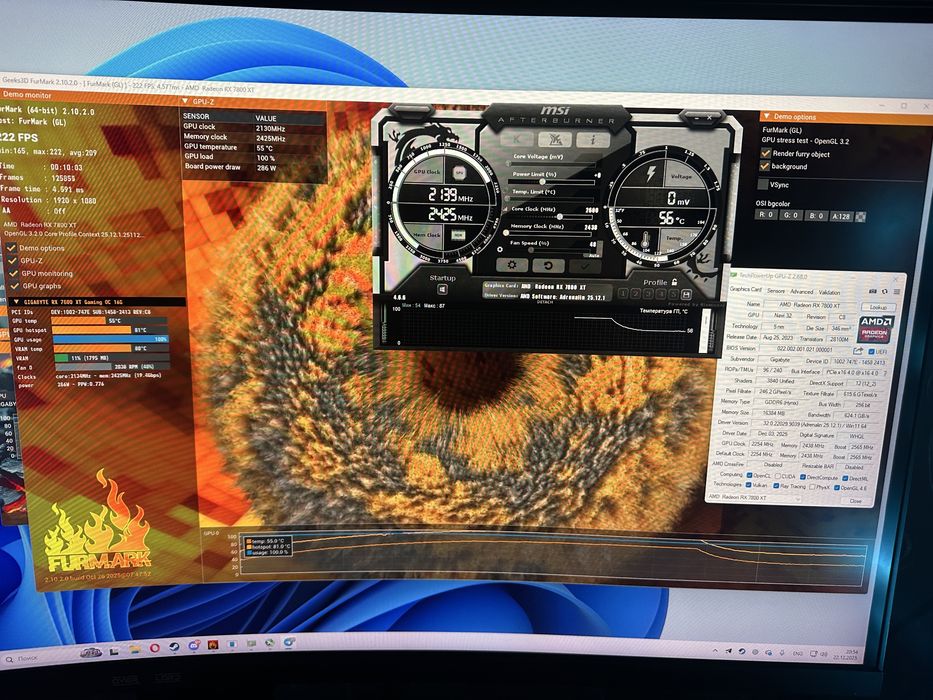Image resolution: width=933 pixels, height=700 pixels.
Task: Click DETACH under Afterburner driver info
Action: click(544, 302)
